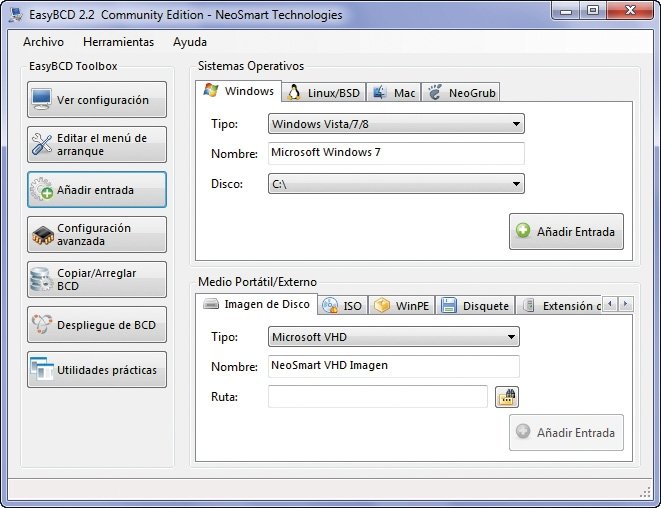The image size is (661, 508).
Task: Expand the Disco C:\ dropdown
Action: point(396,184)
